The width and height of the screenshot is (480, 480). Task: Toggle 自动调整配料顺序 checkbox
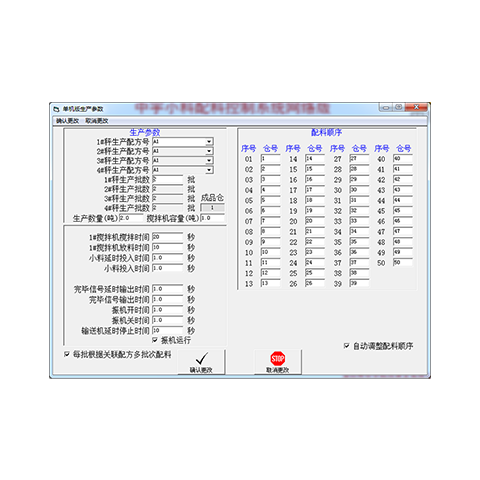(x=347, y=346)
